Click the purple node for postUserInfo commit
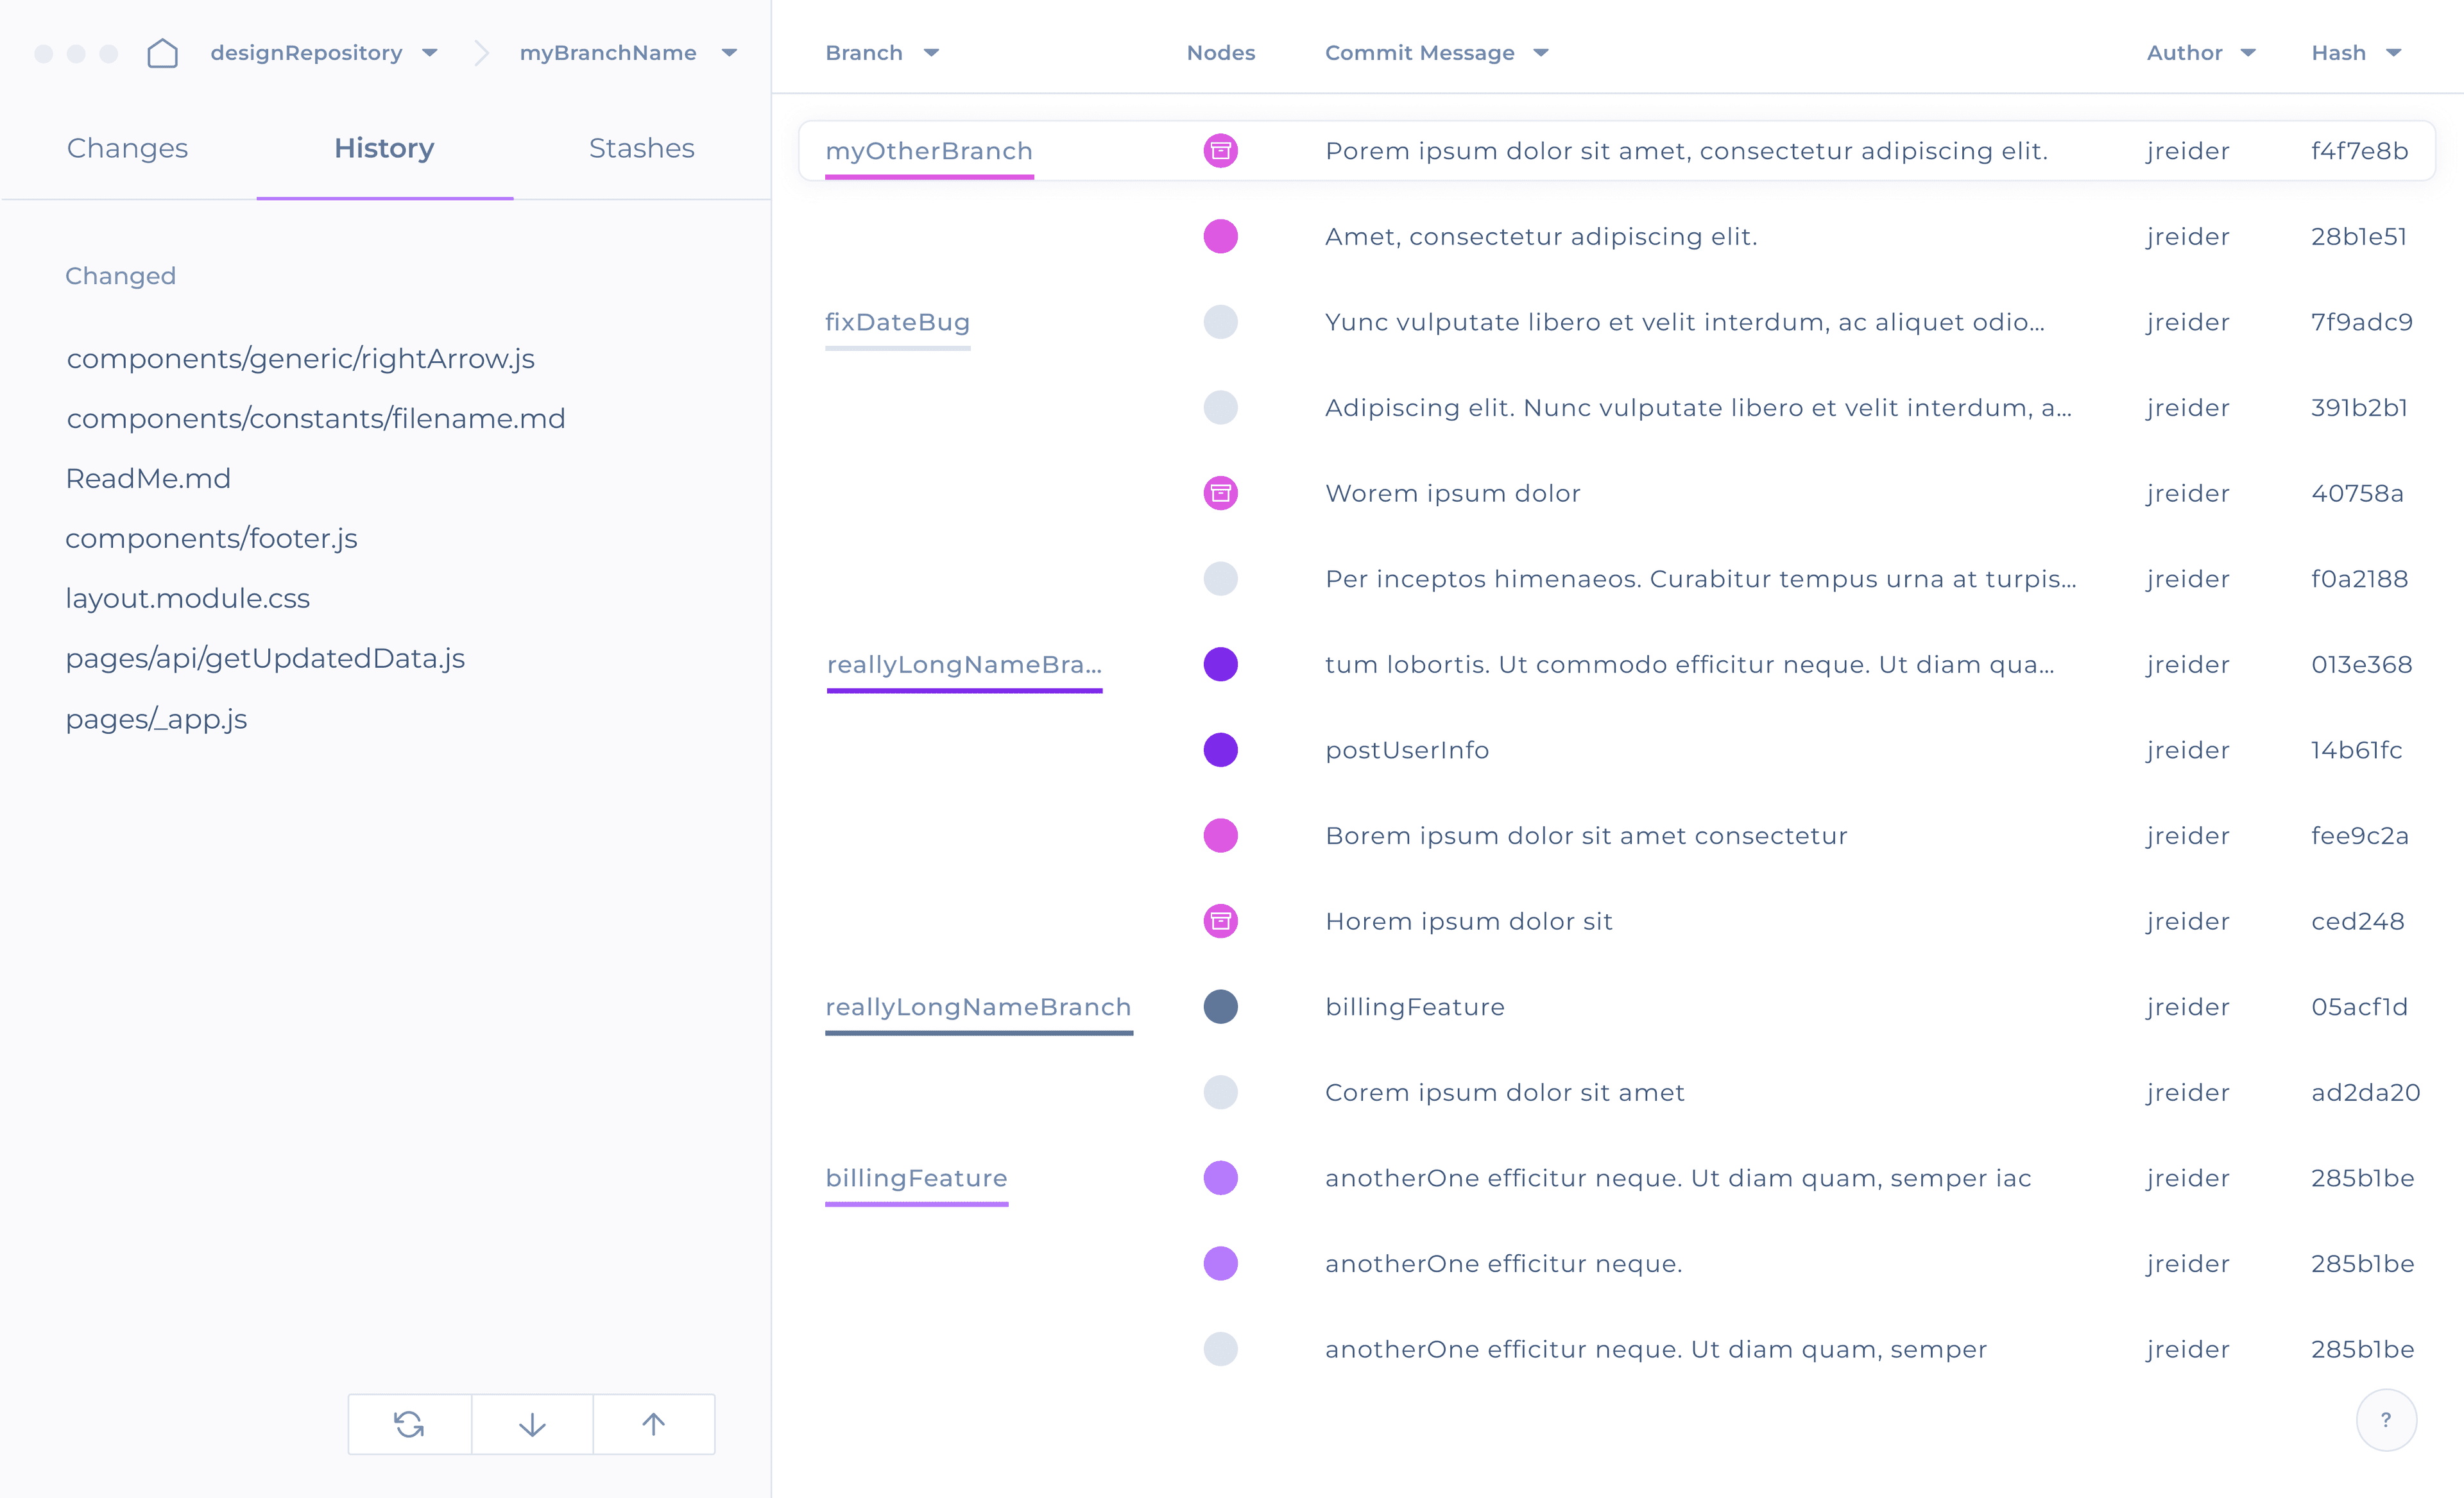The width and height of the screenshot is (2464, 1498). click(1220, 750)
